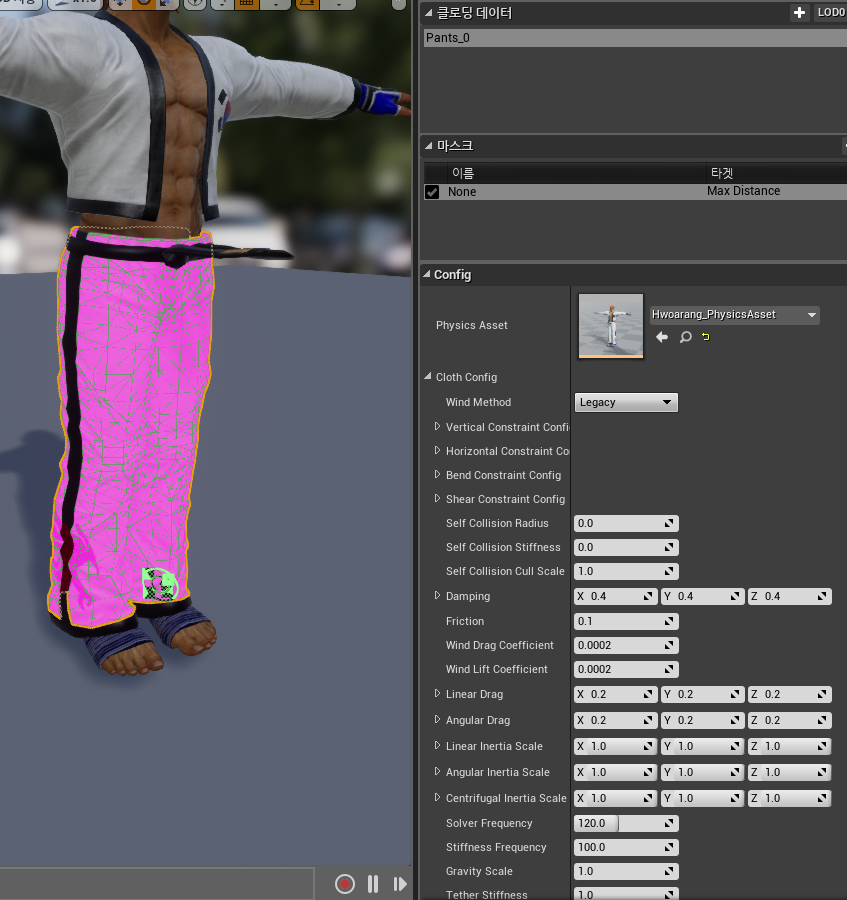Edit the Self Collision Stiffness field
Screen dimensions: 847x900
[626, 548]
